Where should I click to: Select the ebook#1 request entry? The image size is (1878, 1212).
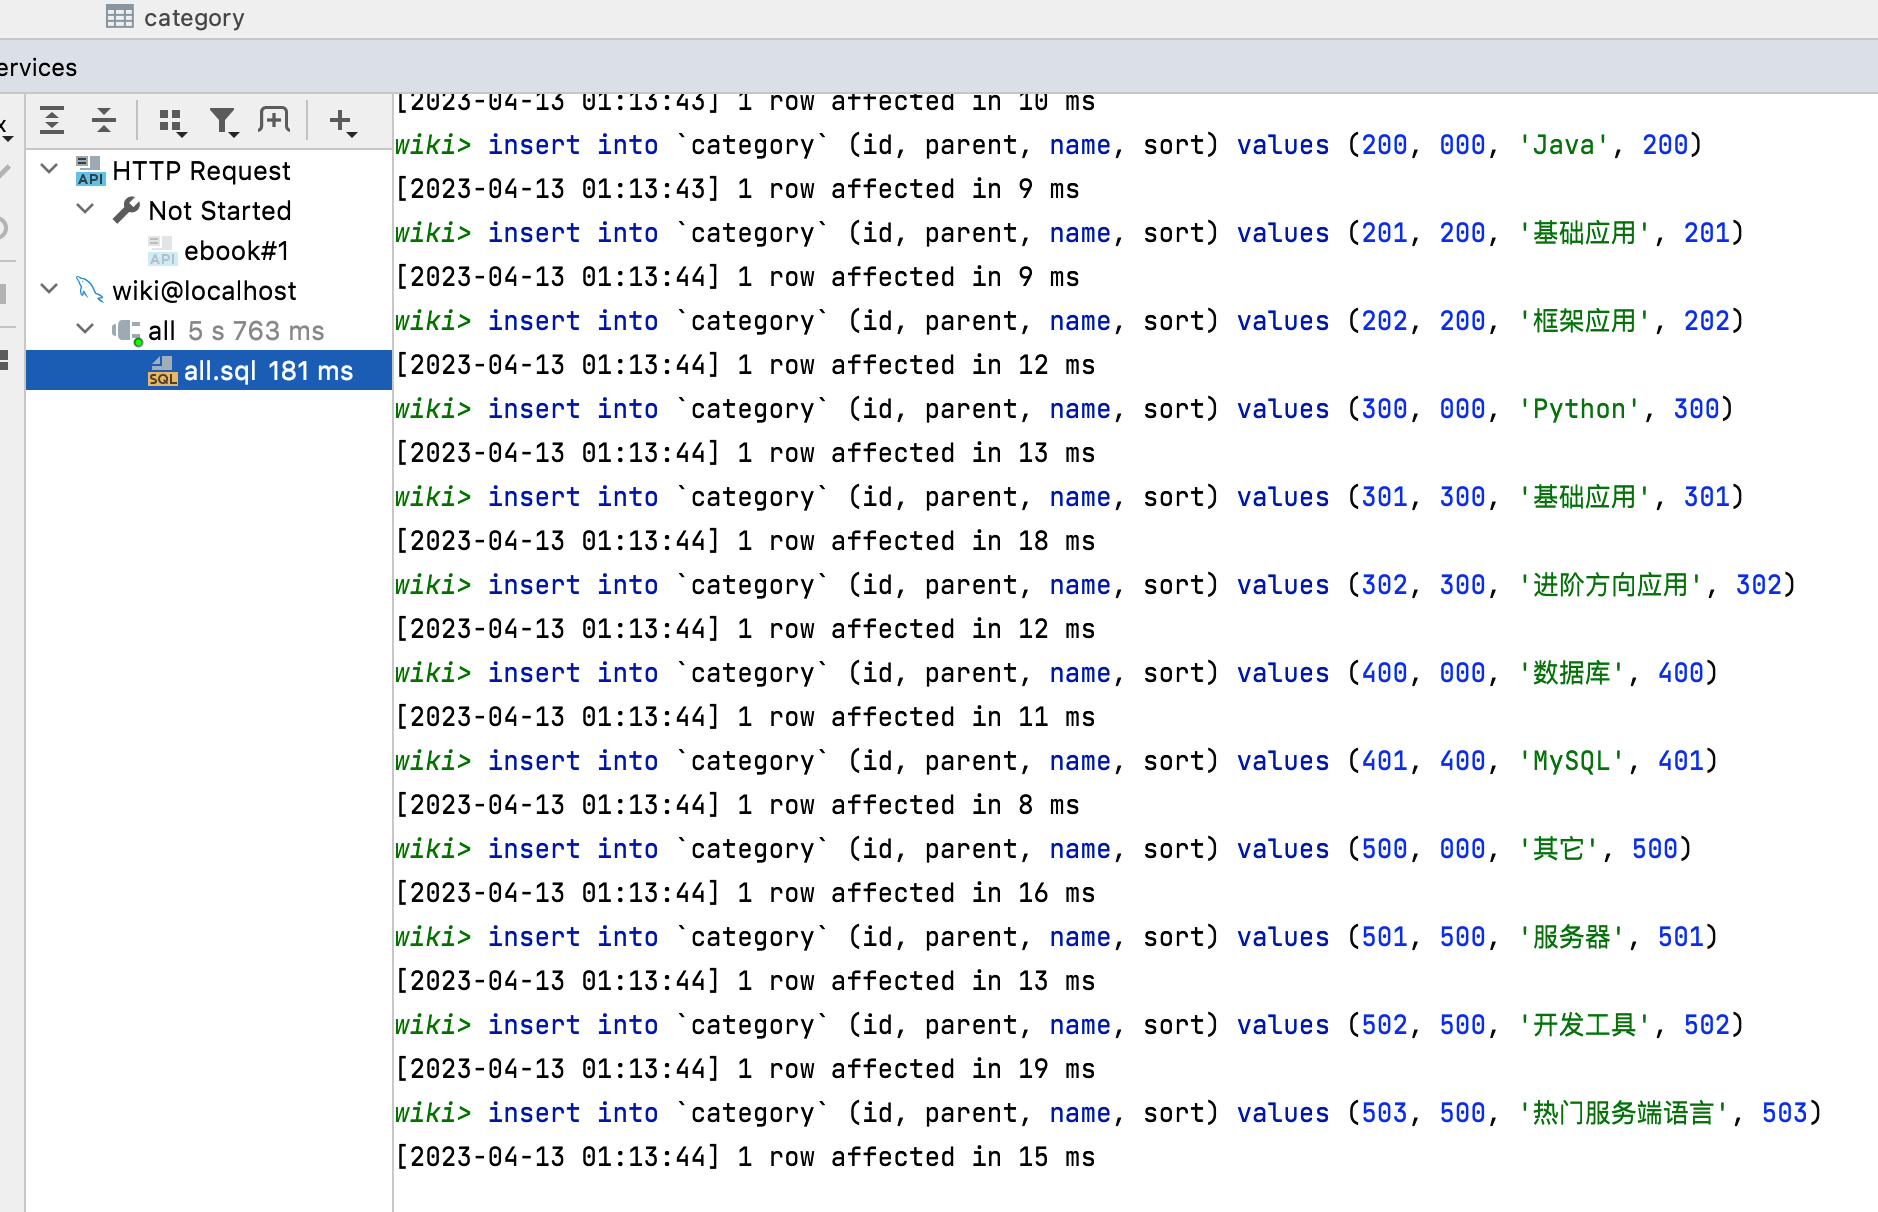pyautogui.click(x=237, y=250)
